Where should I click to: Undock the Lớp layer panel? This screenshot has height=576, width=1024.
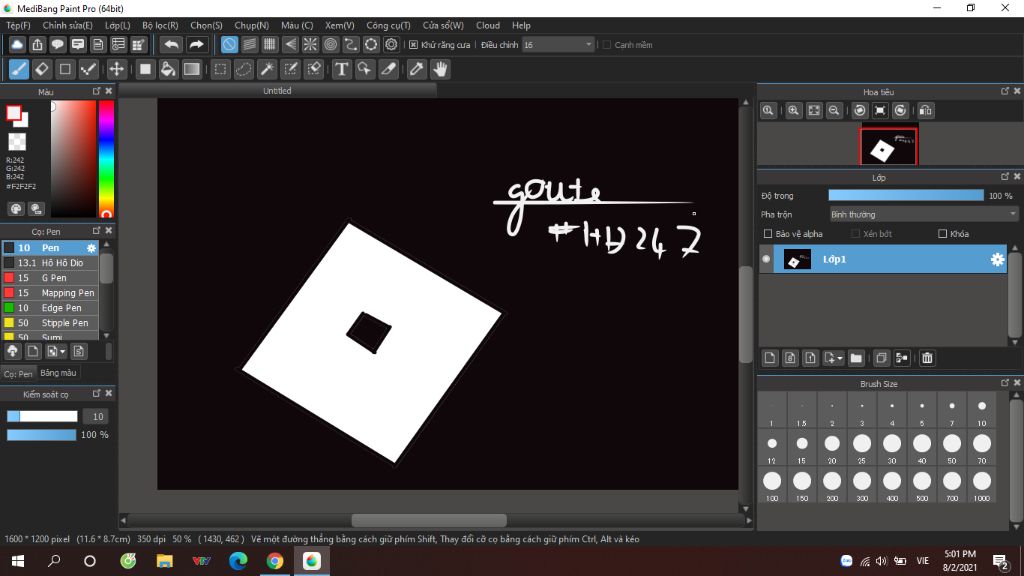click(x=1005, y=177)
